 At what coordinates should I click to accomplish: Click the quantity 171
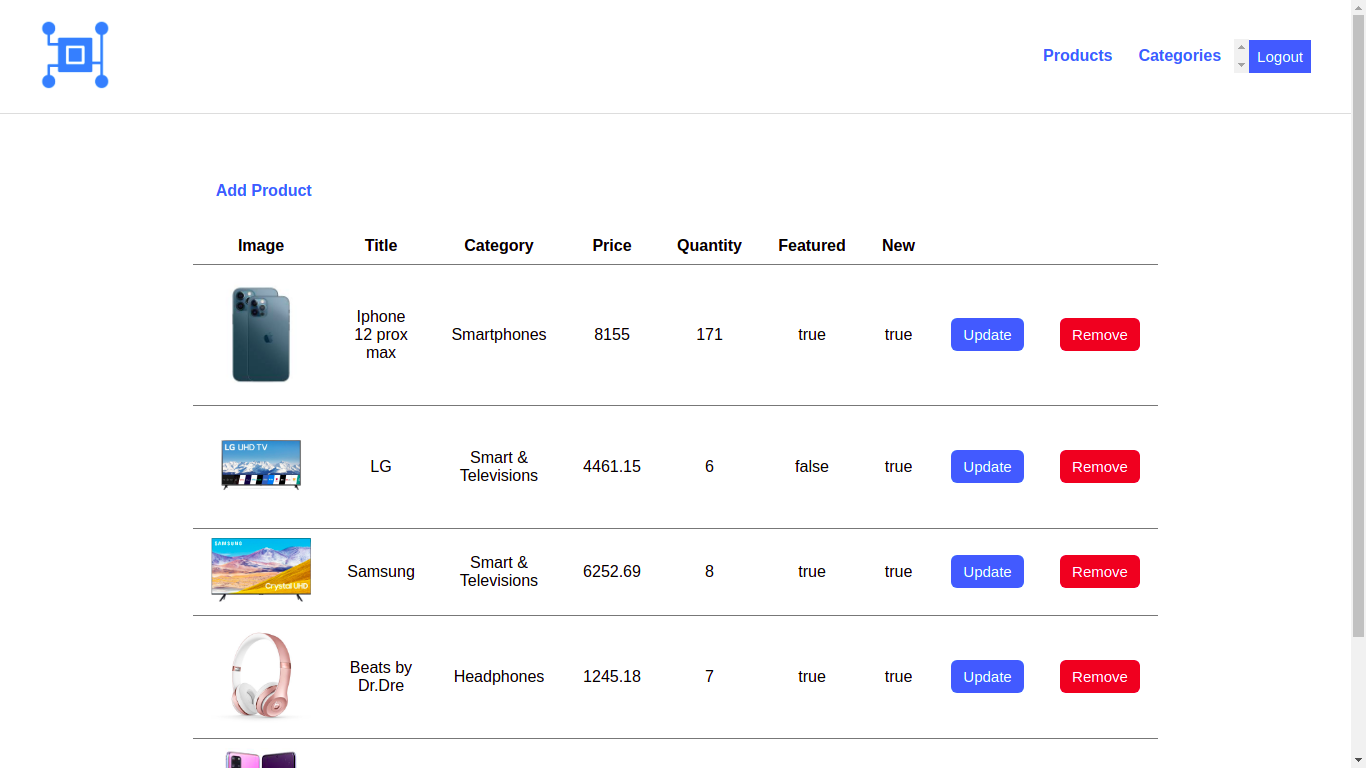(x=709, y=335)
